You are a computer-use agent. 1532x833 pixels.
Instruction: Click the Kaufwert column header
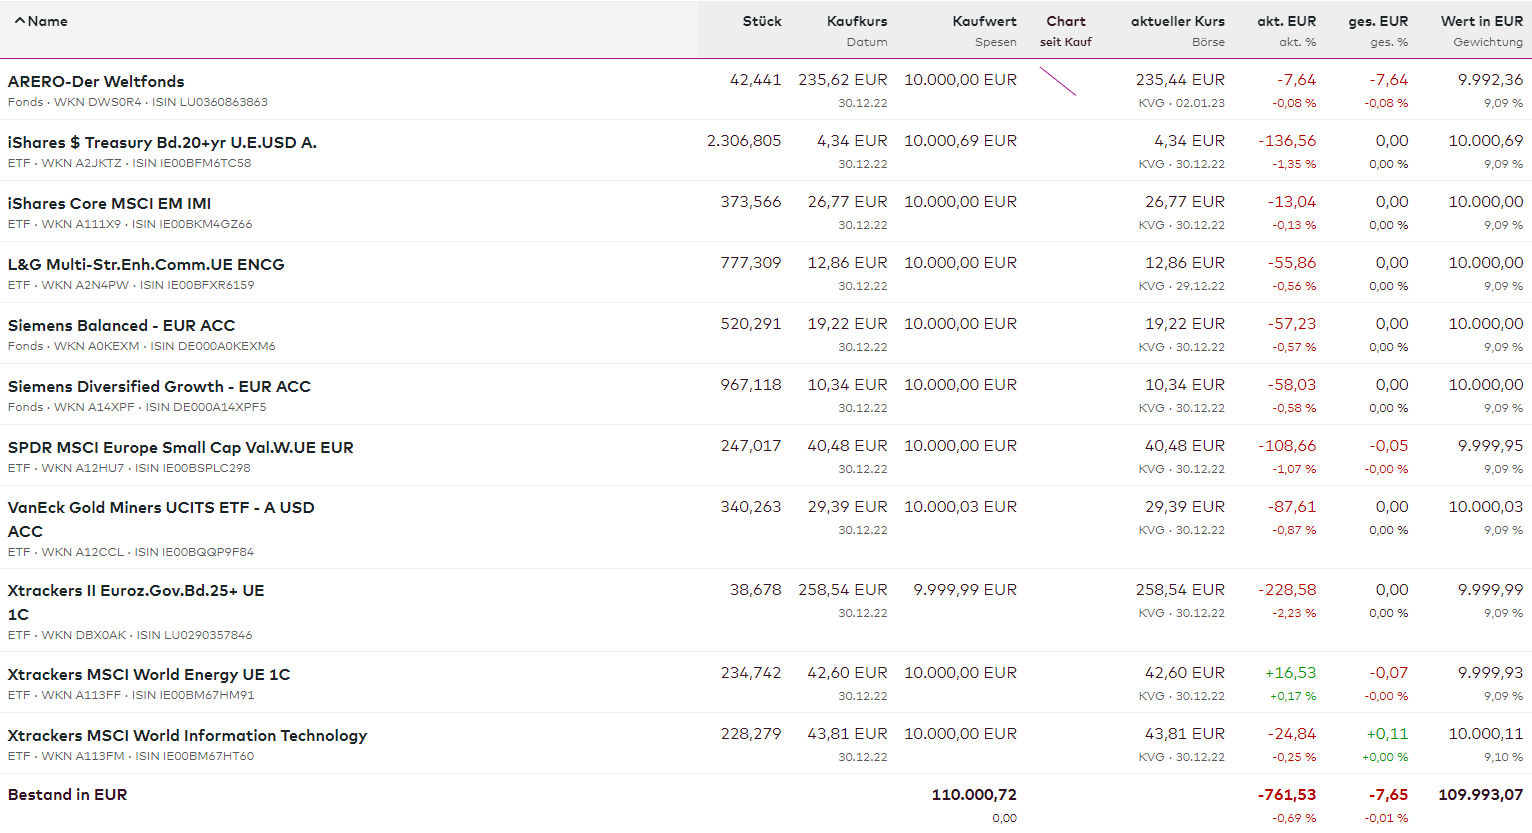(984, 21)
